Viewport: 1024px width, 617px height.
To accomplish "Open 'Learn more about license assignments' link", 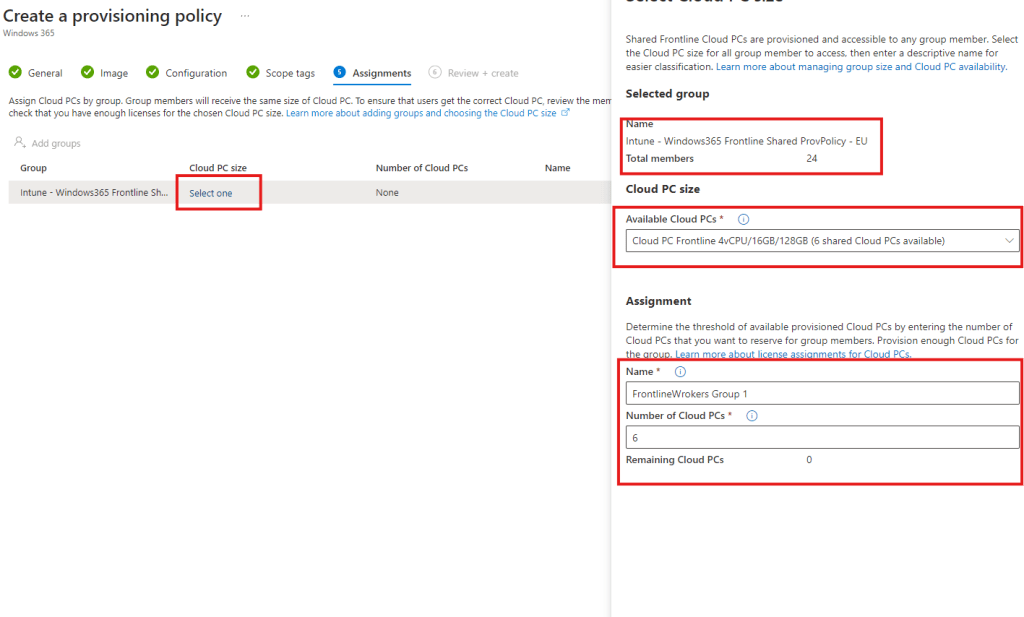I will 792,355.
